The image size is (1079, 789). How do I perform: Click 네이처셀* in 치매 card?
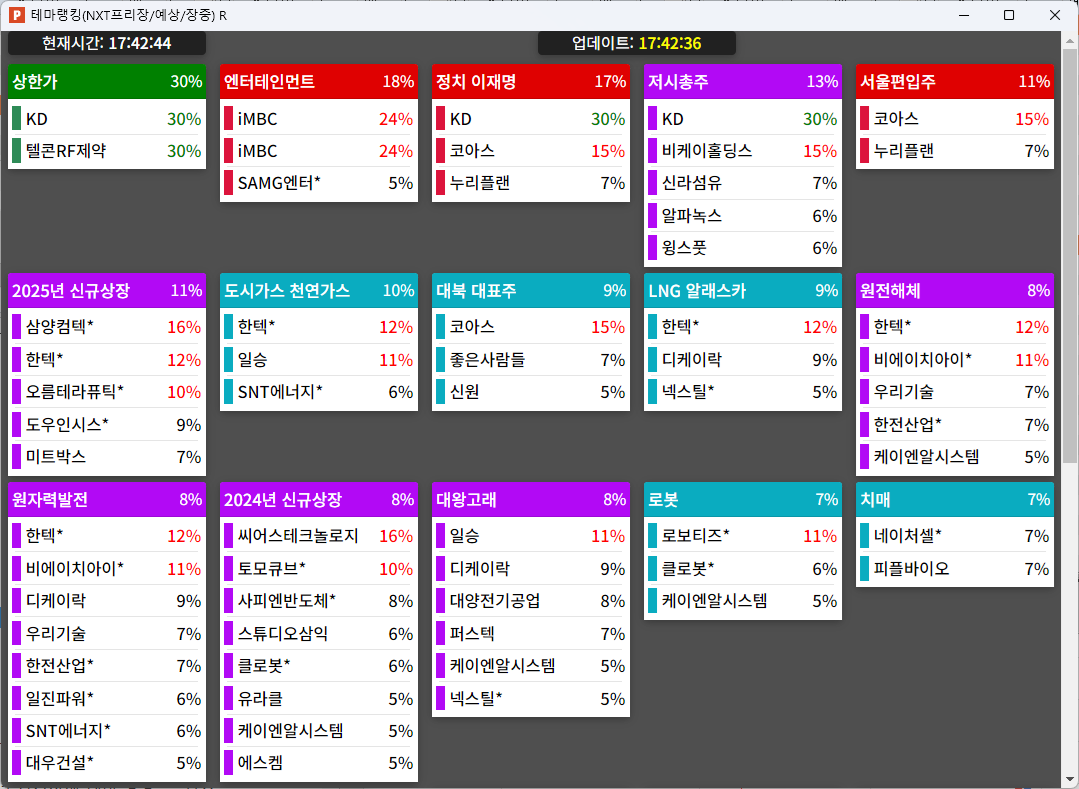pyautogui.click(x=954, y=536)
